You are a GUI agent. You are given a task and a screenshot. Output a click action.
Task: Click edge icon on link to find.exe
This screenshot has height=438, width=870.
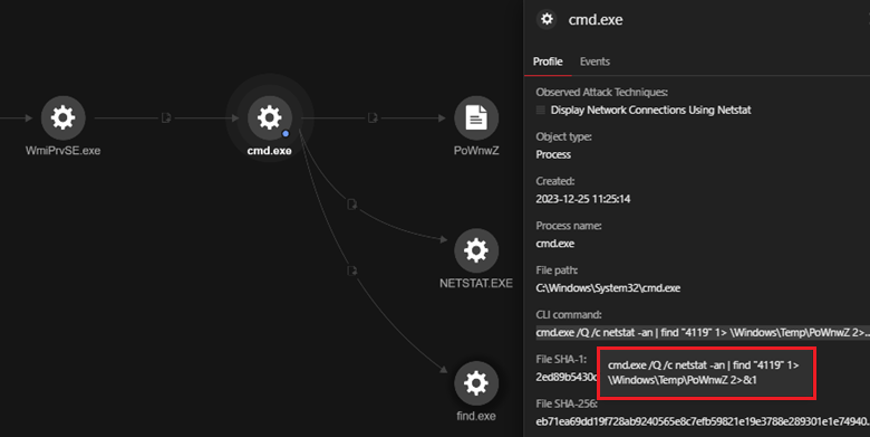pyautogui.click(x=352, y=270)
